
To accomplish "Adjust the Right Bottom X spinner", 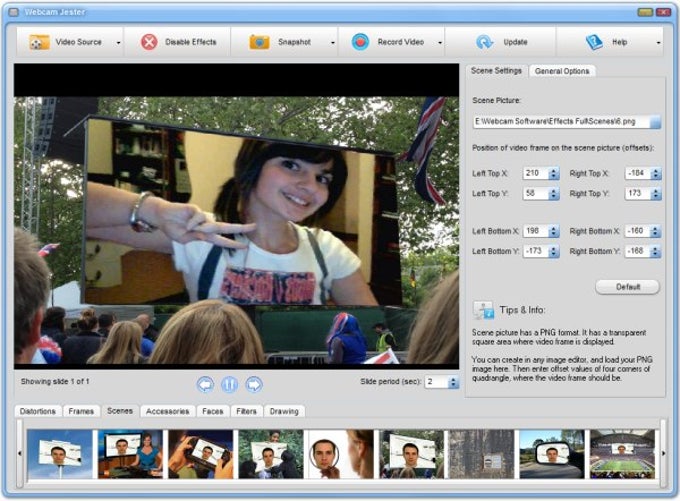I will pyautogui.click(x=656, y=231).
